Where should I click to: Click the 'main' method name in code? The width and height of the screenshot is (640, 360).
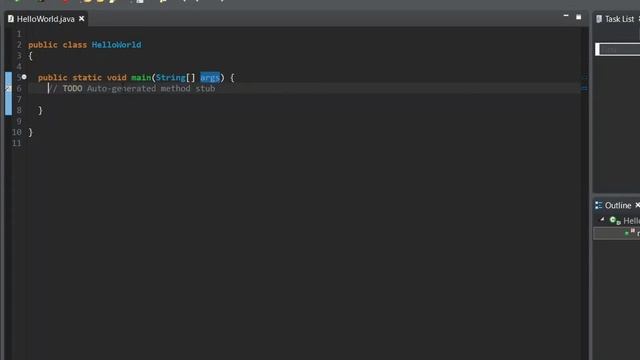click(x=141, y=77)
